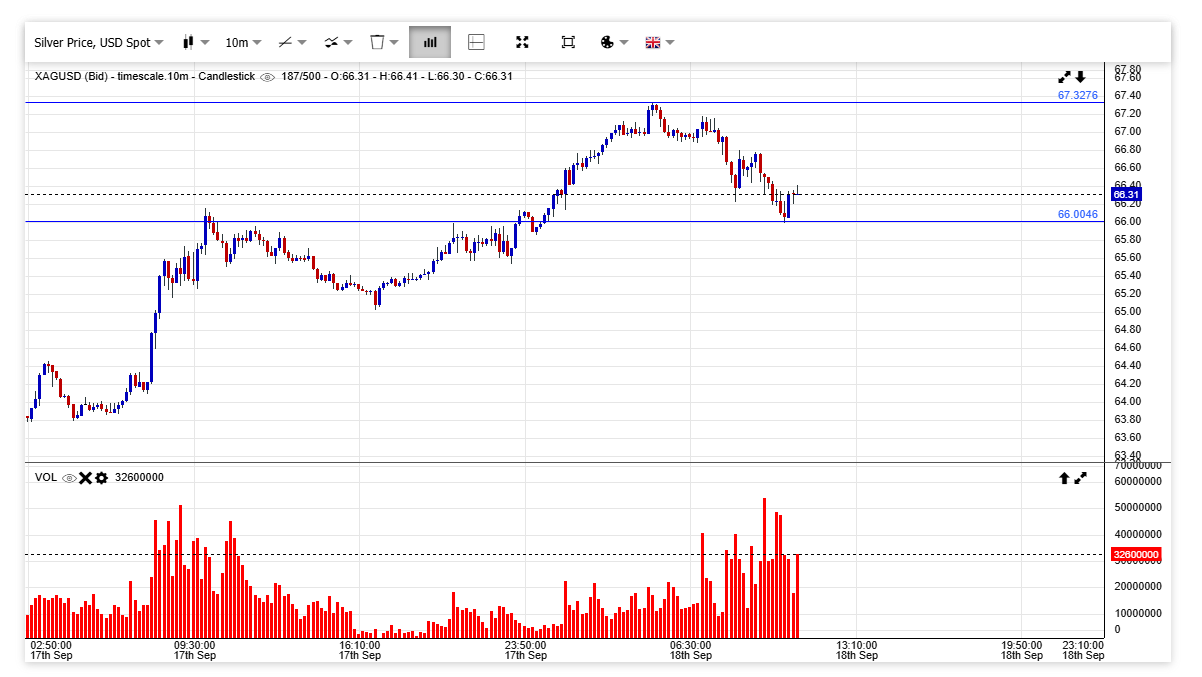Open the color palette theme menu
Screen dimensions: 1202x677
(613, 42)
